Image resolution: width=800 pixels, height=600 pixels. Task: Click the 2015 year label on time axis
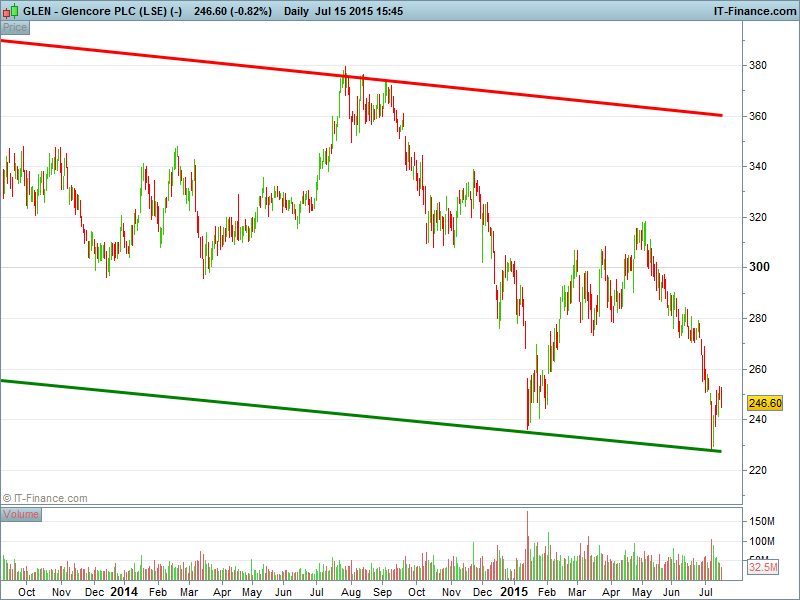pos(514,592)
